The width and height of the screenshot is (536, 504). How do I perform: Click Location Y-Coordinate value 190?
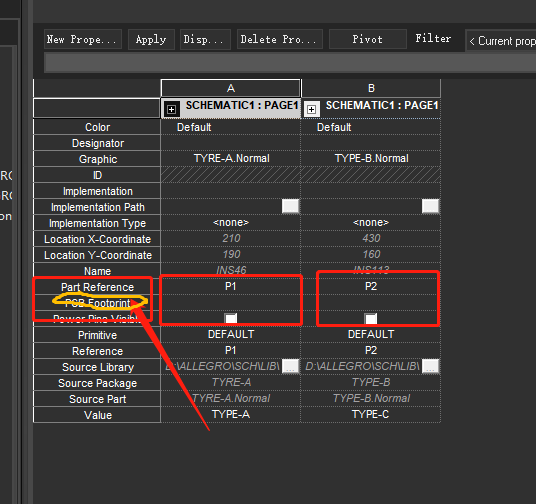point(231,254)
